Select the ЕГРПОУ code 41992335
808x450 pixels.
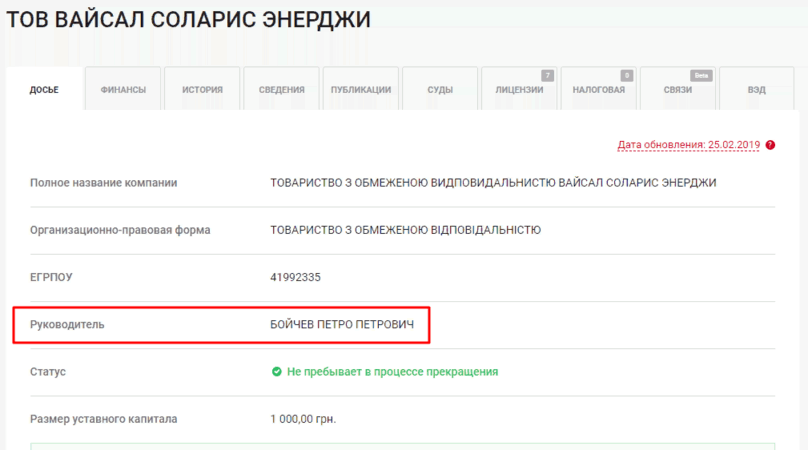pos(295,277)
